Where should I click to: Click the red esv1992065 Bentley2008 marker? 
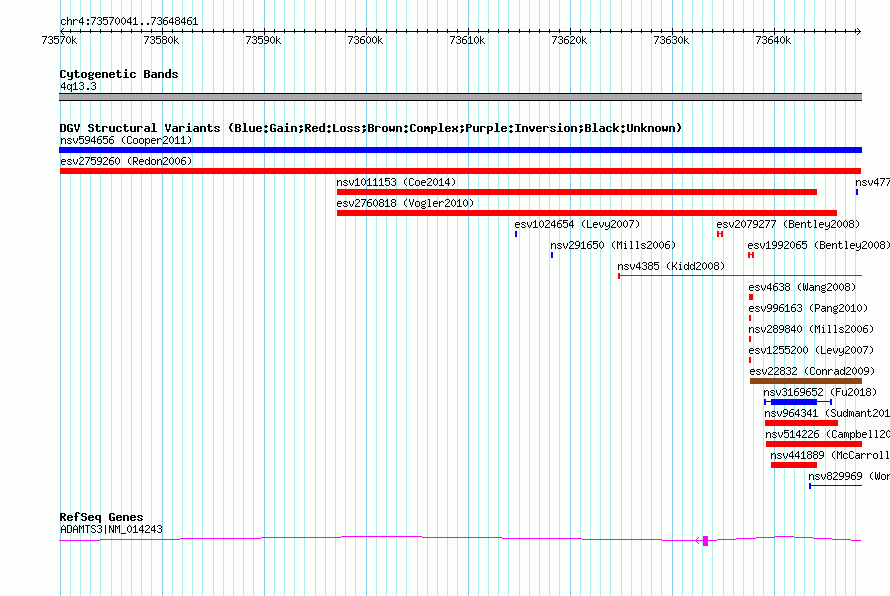click(751, 255)
